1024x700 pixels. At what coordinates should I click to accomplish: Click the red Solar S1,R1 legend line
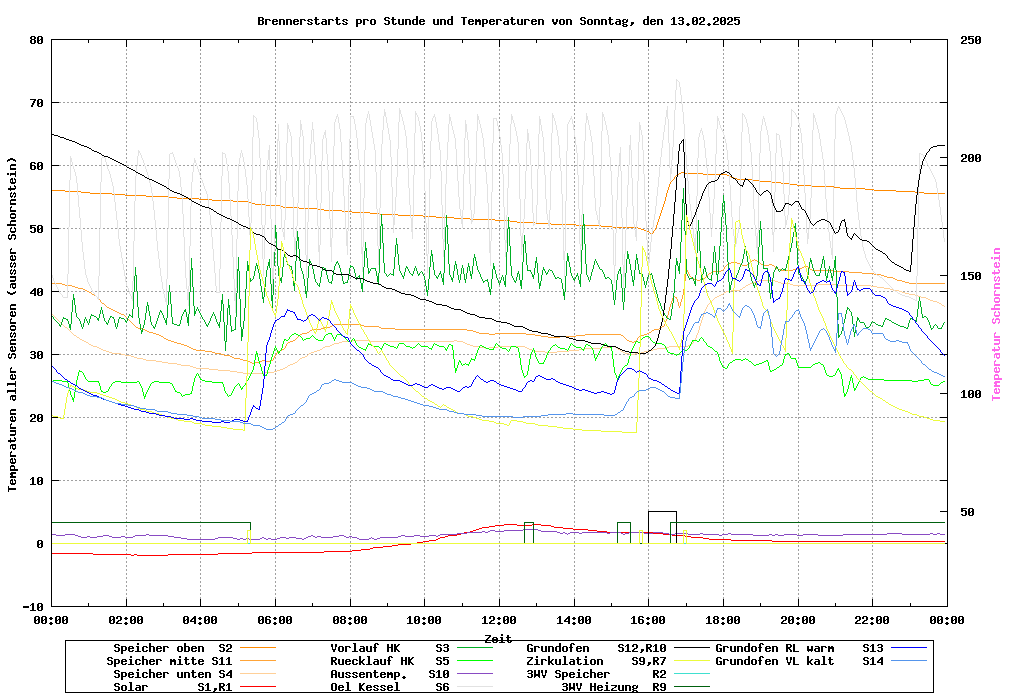point(279,687)
